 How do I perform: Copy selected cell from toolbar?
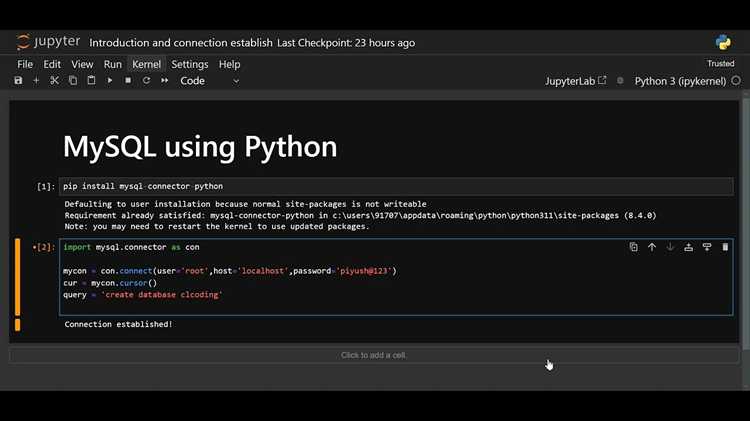(x=73, y=80)
